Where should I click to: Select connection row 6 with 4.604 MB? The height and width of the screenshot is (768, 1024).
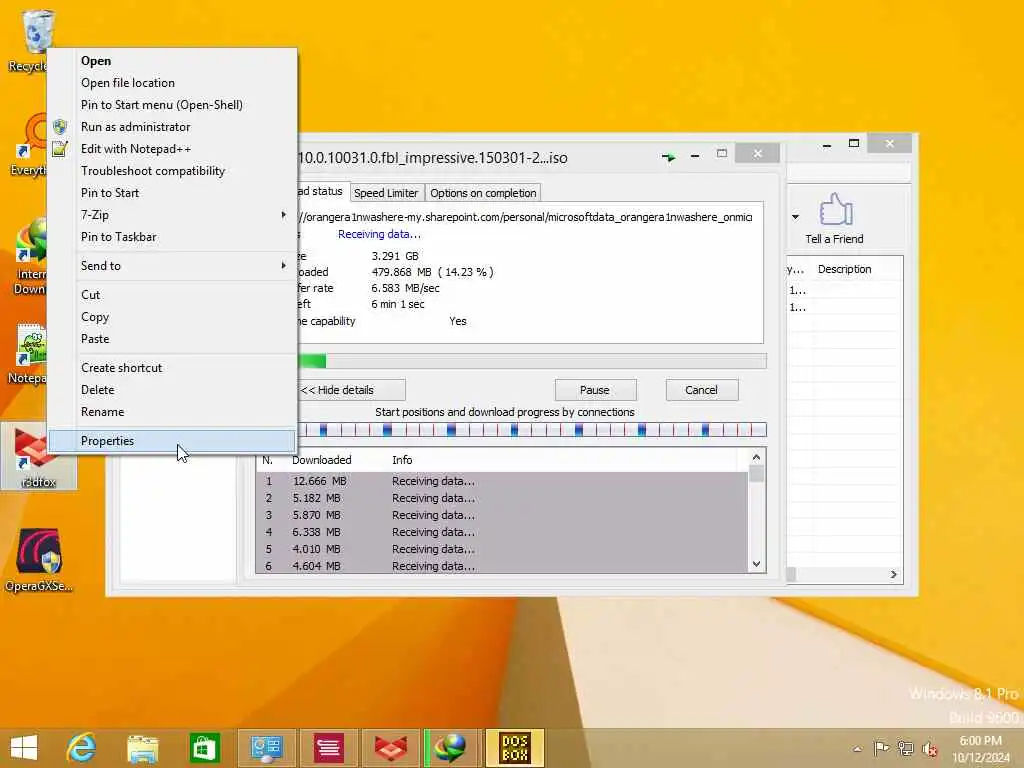502,566
